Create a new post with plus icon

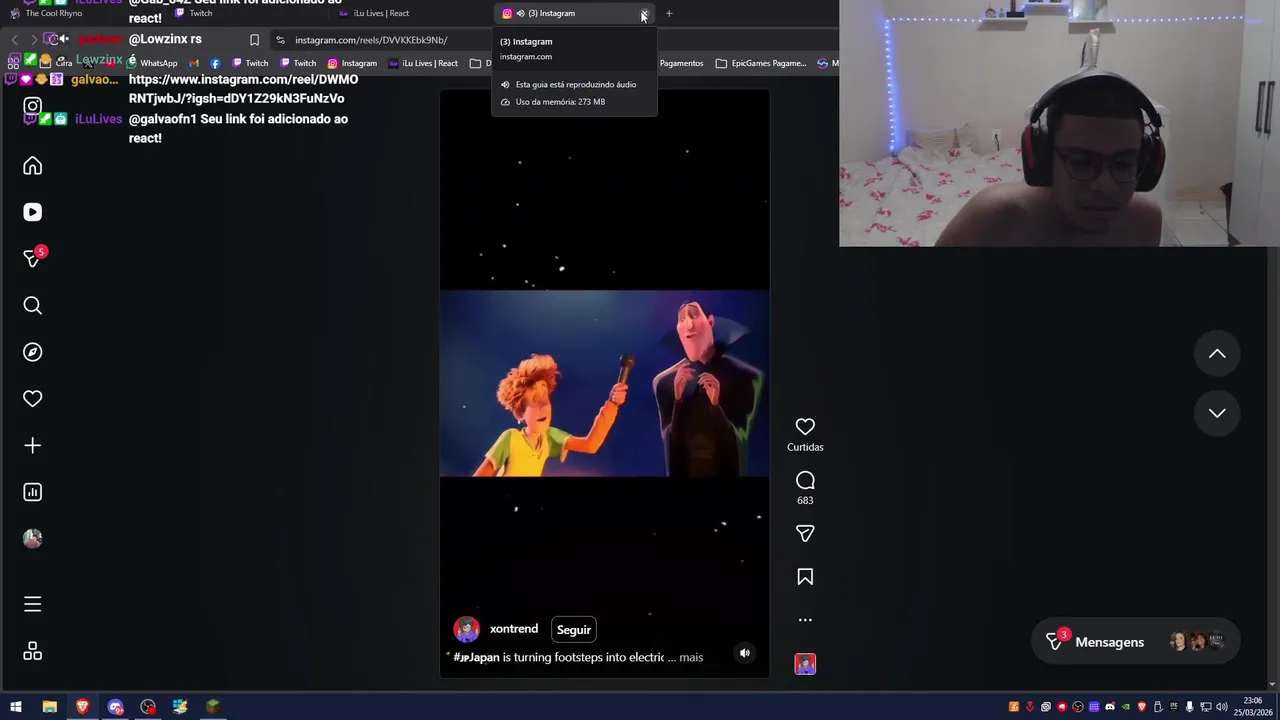pos(33,445)
